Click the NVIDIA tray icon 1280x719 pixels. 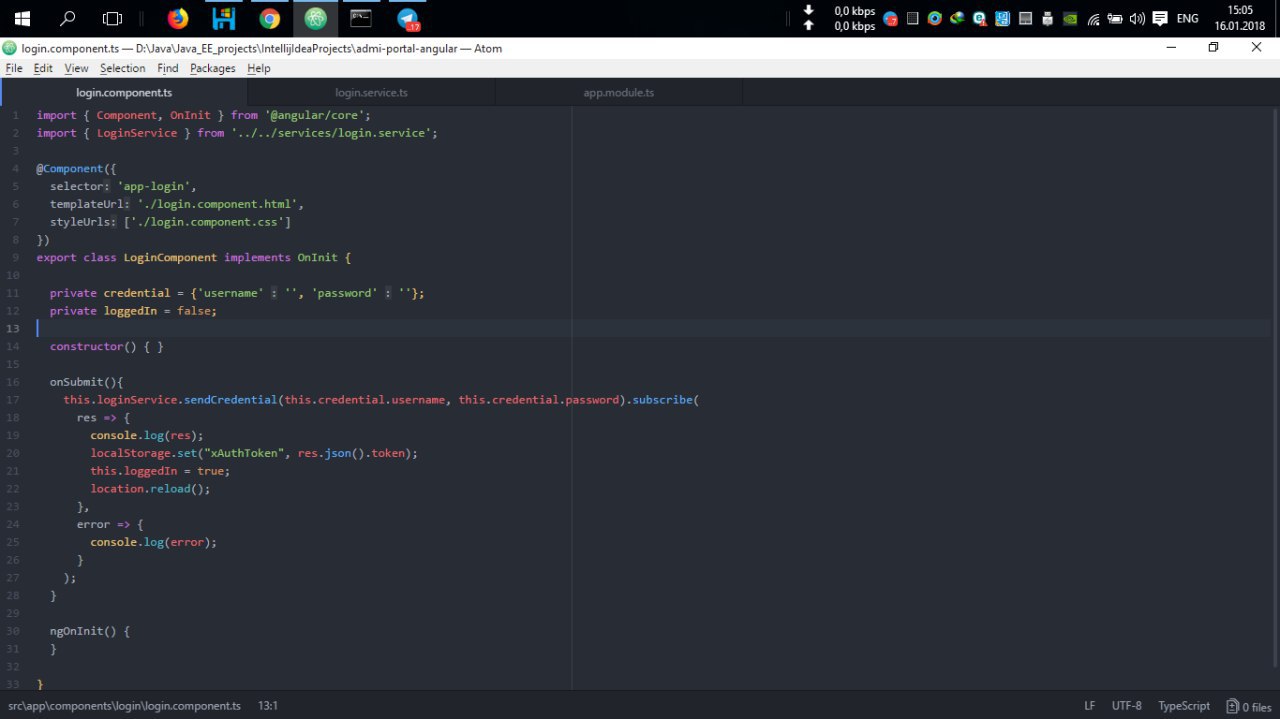1071,18
